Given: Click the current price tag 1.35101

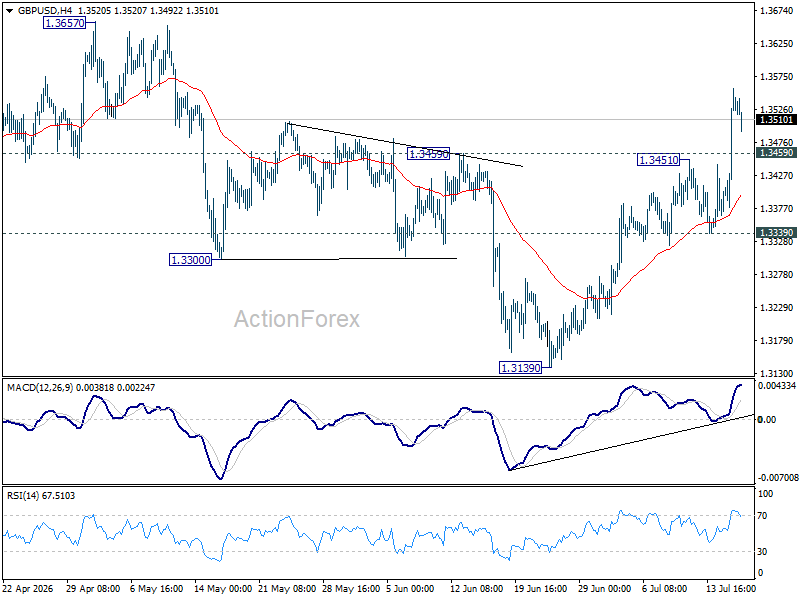Looking at the screenshot, I should coord(776,120).
